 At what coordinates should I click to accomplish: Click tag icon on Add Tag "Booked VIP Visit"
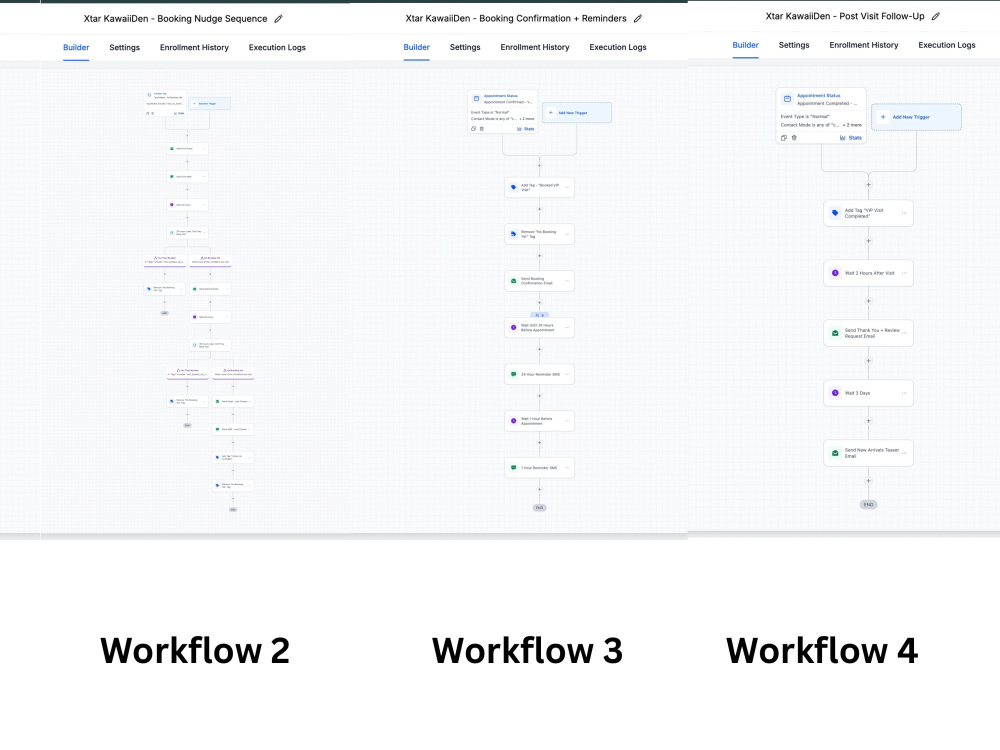click(513, 188)
